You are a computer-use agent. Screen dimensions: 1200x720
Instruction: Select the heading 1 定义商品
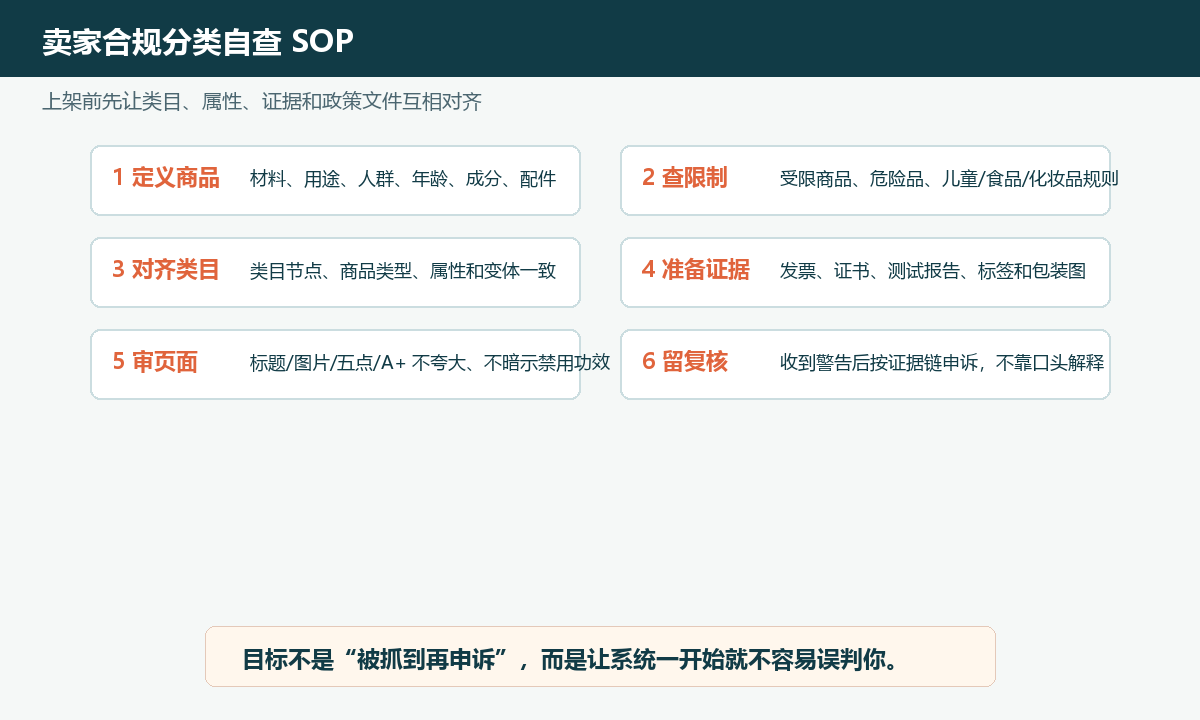click(x=166, y=178)
